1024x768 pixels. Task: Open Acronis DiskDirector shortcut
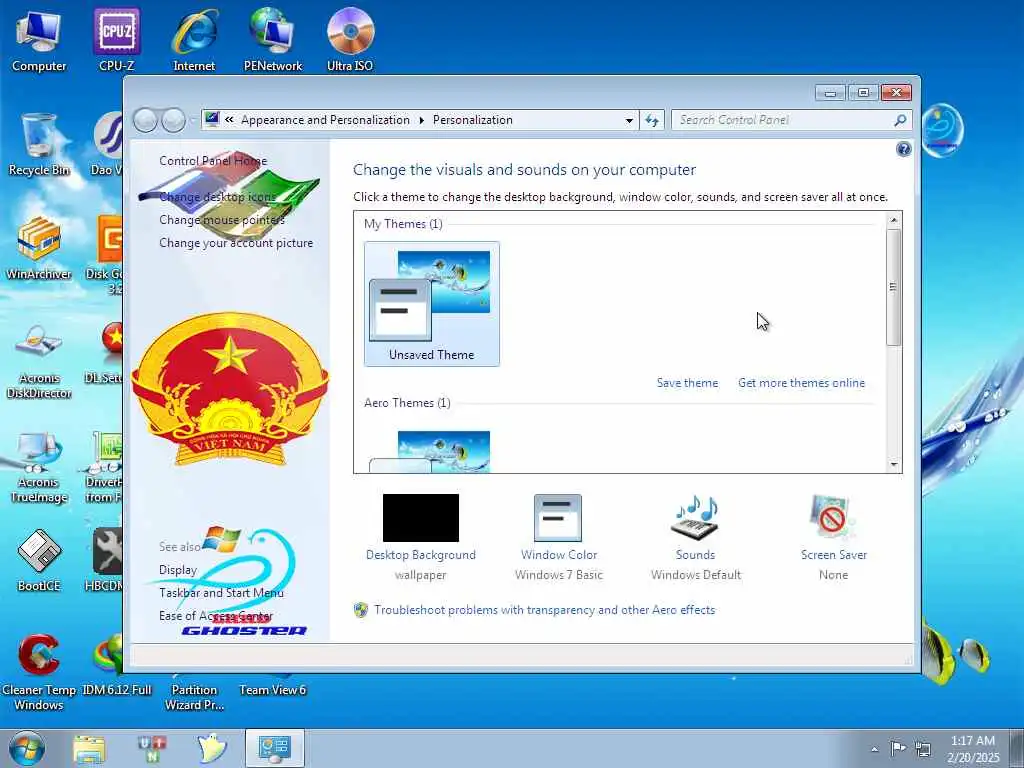[x=39, y=360]
